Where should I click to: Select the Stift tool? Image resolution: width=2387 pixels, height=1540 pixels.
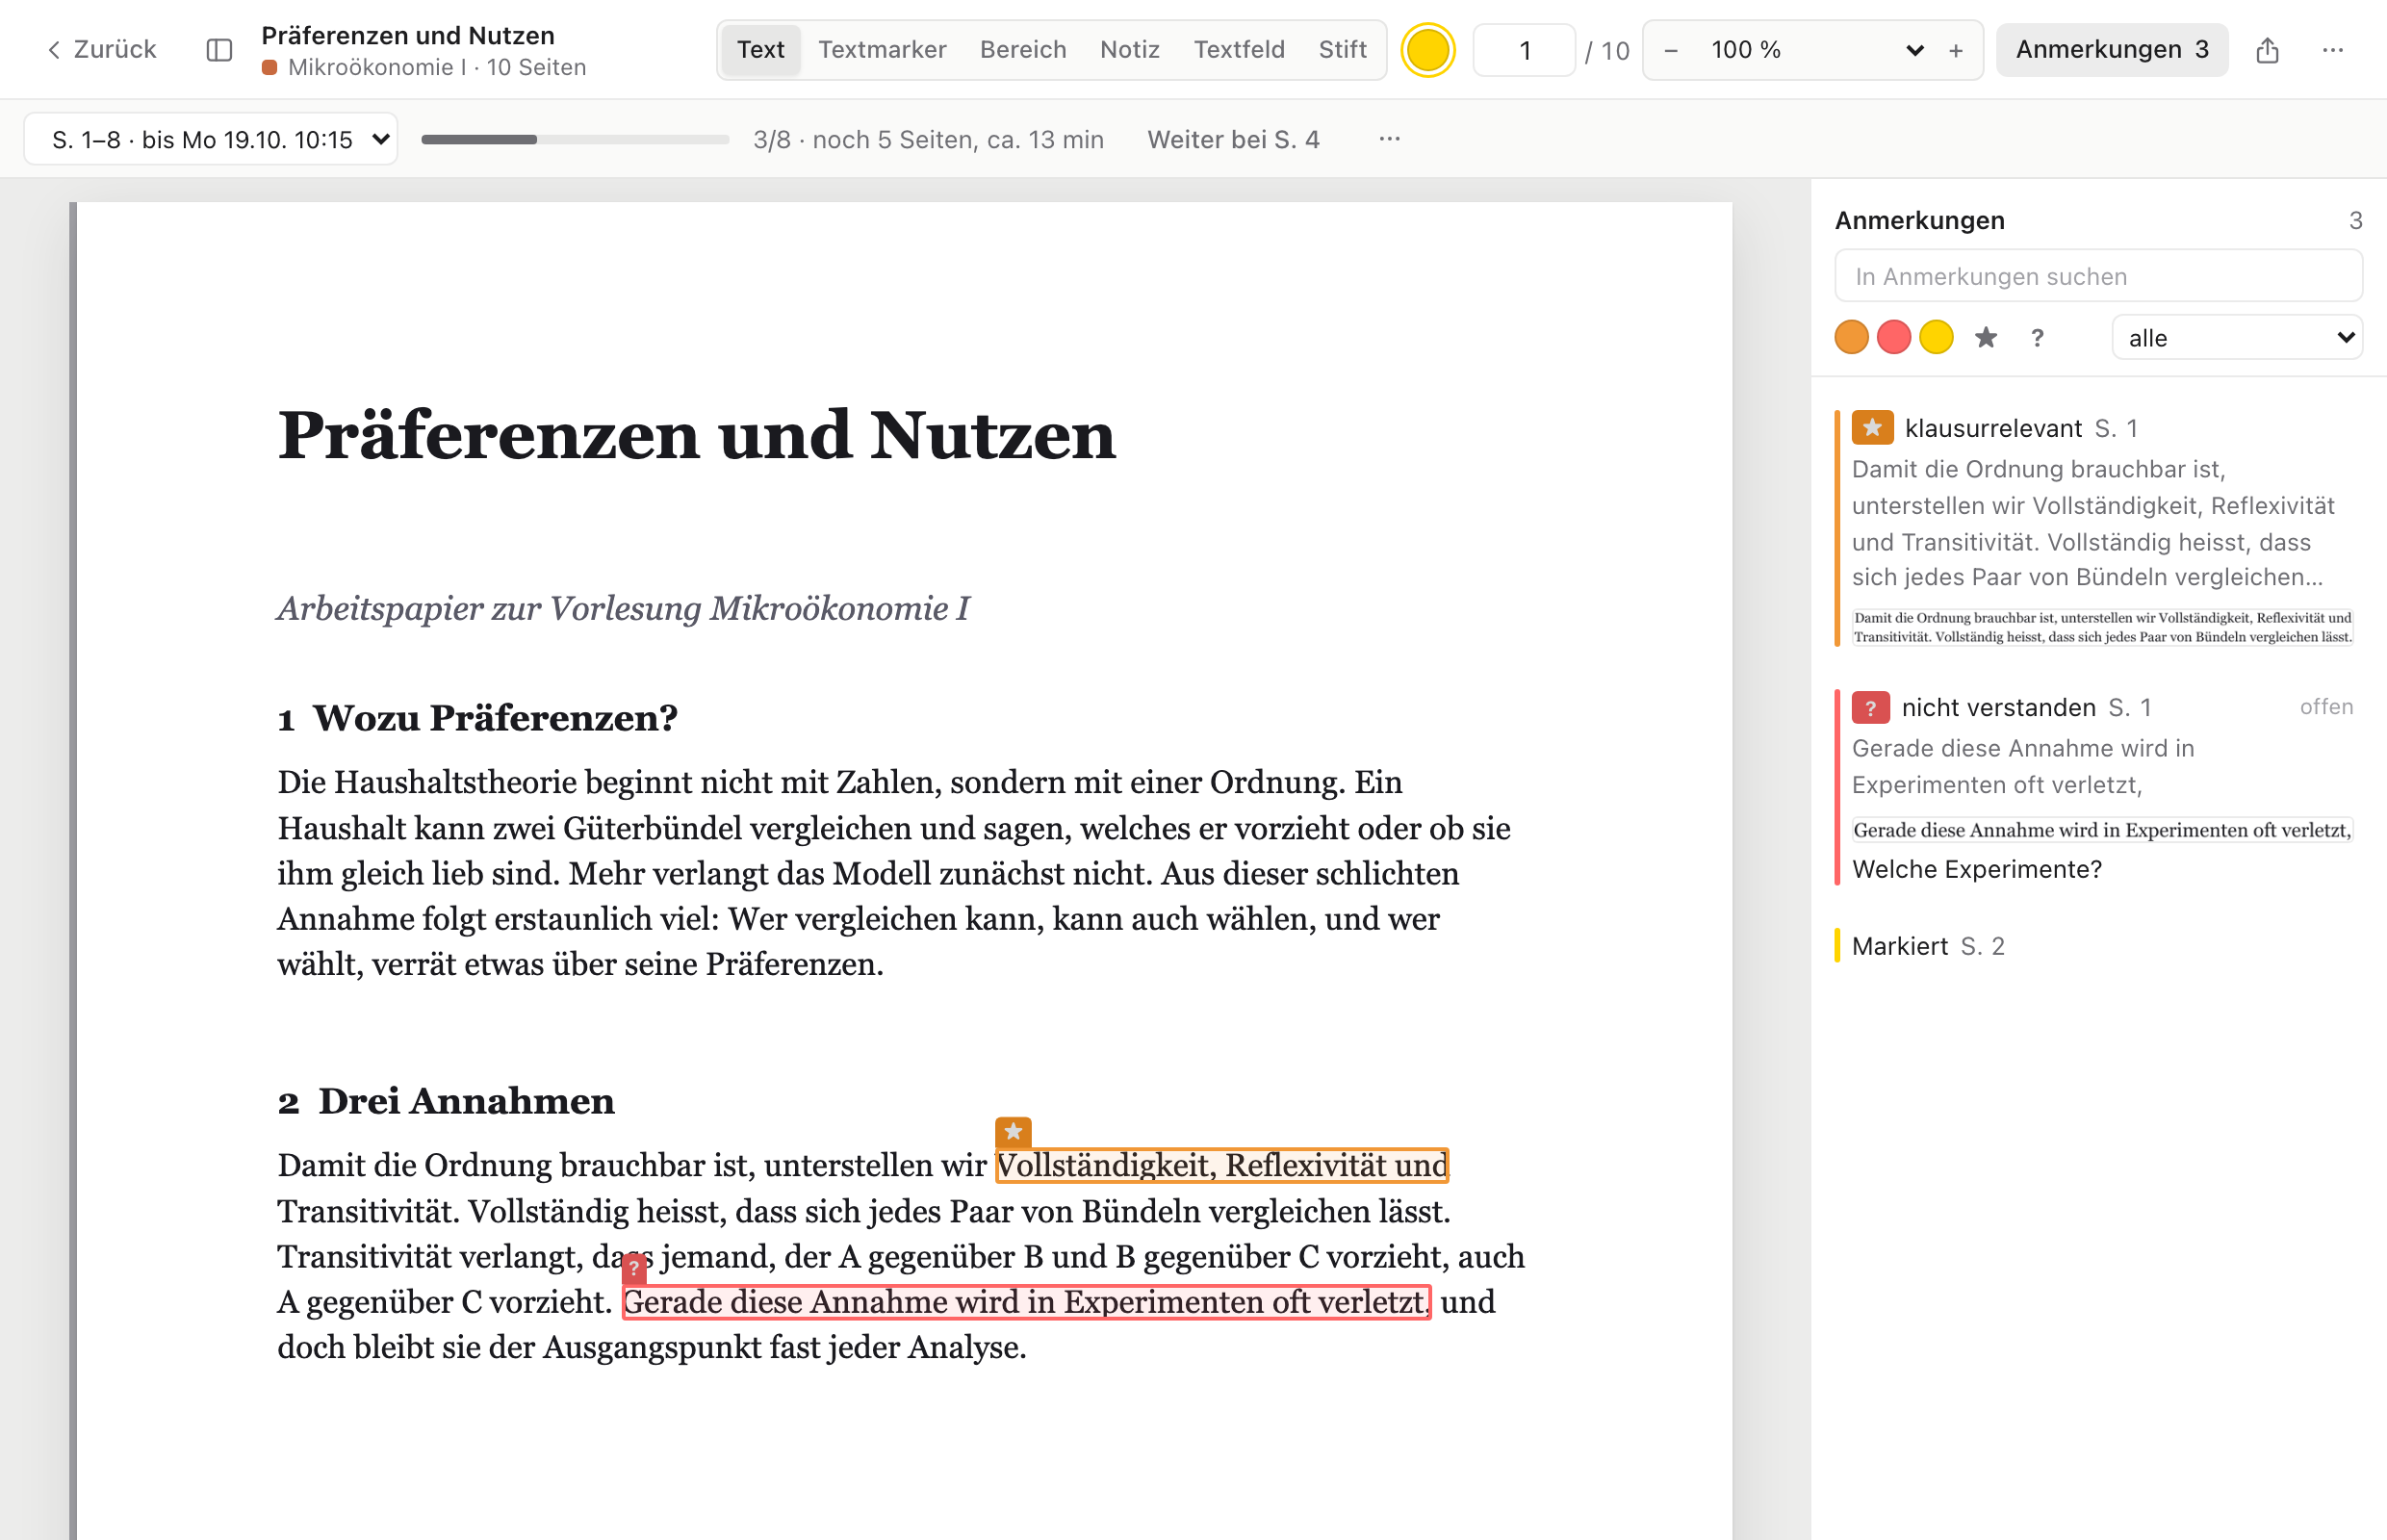[x=1341, y=50]
